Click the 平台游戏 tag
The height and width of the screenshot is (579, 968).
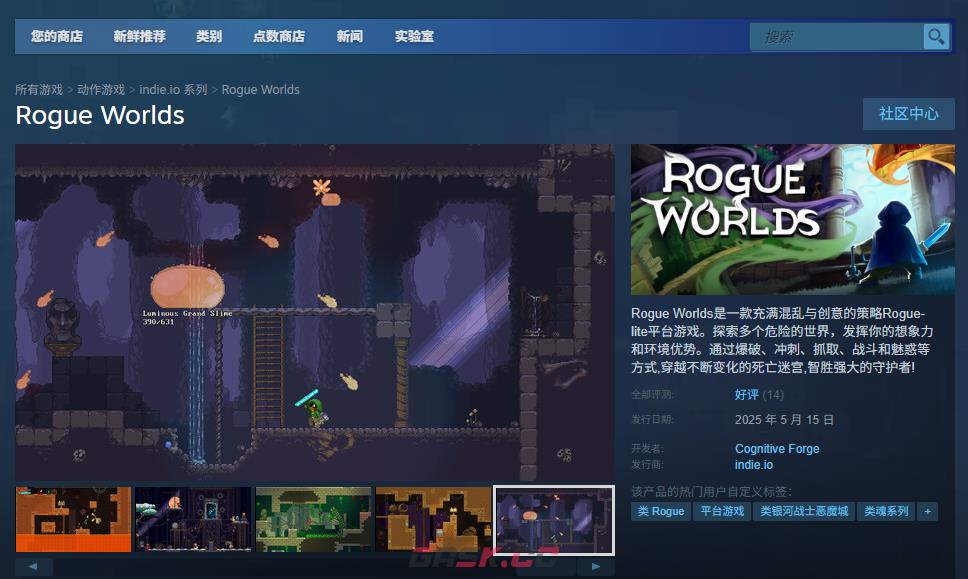pos(722,511)
